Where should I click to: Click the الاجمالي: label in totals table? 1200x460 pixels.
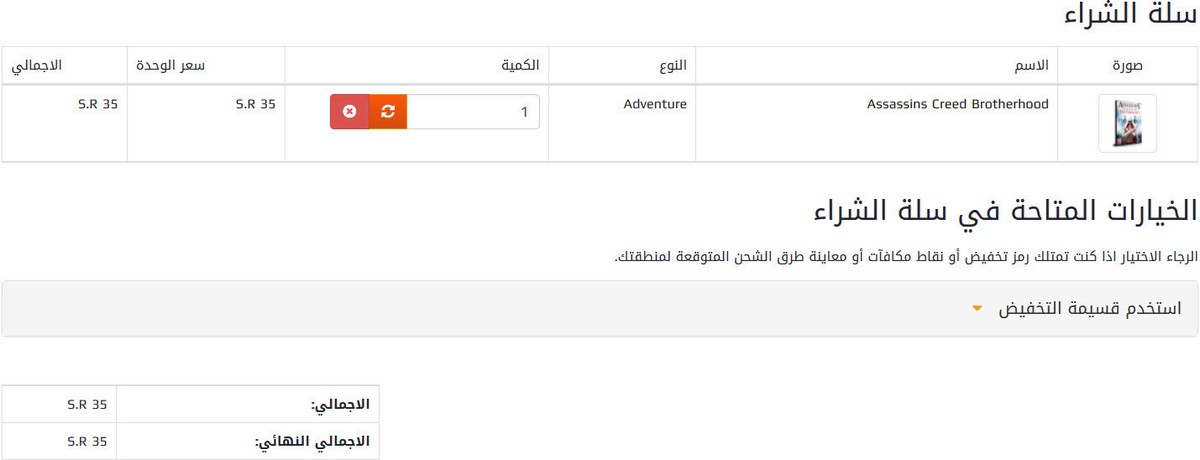(340, 405)
